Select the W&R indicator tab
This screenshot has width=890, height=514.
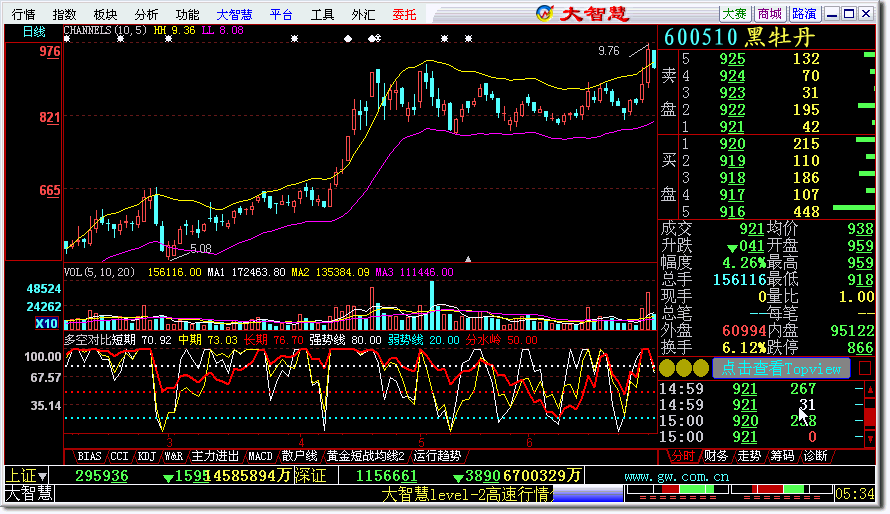click(174, 456)
